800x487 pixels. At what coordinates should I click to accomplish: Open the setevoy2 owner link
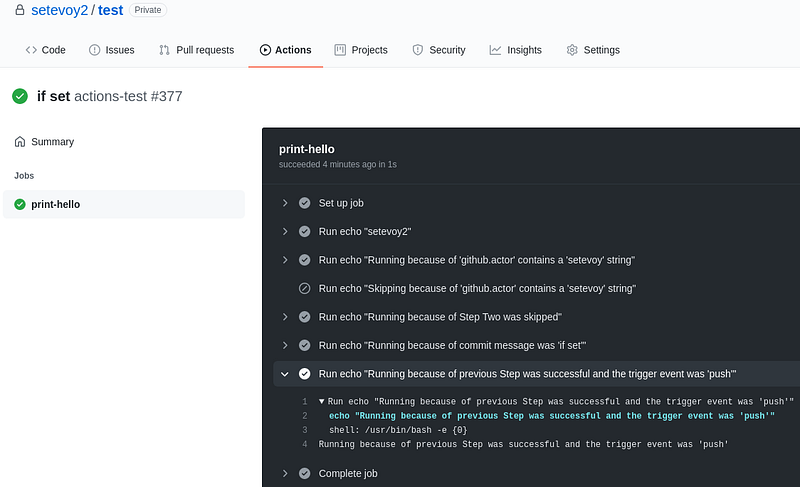point(60,10)
